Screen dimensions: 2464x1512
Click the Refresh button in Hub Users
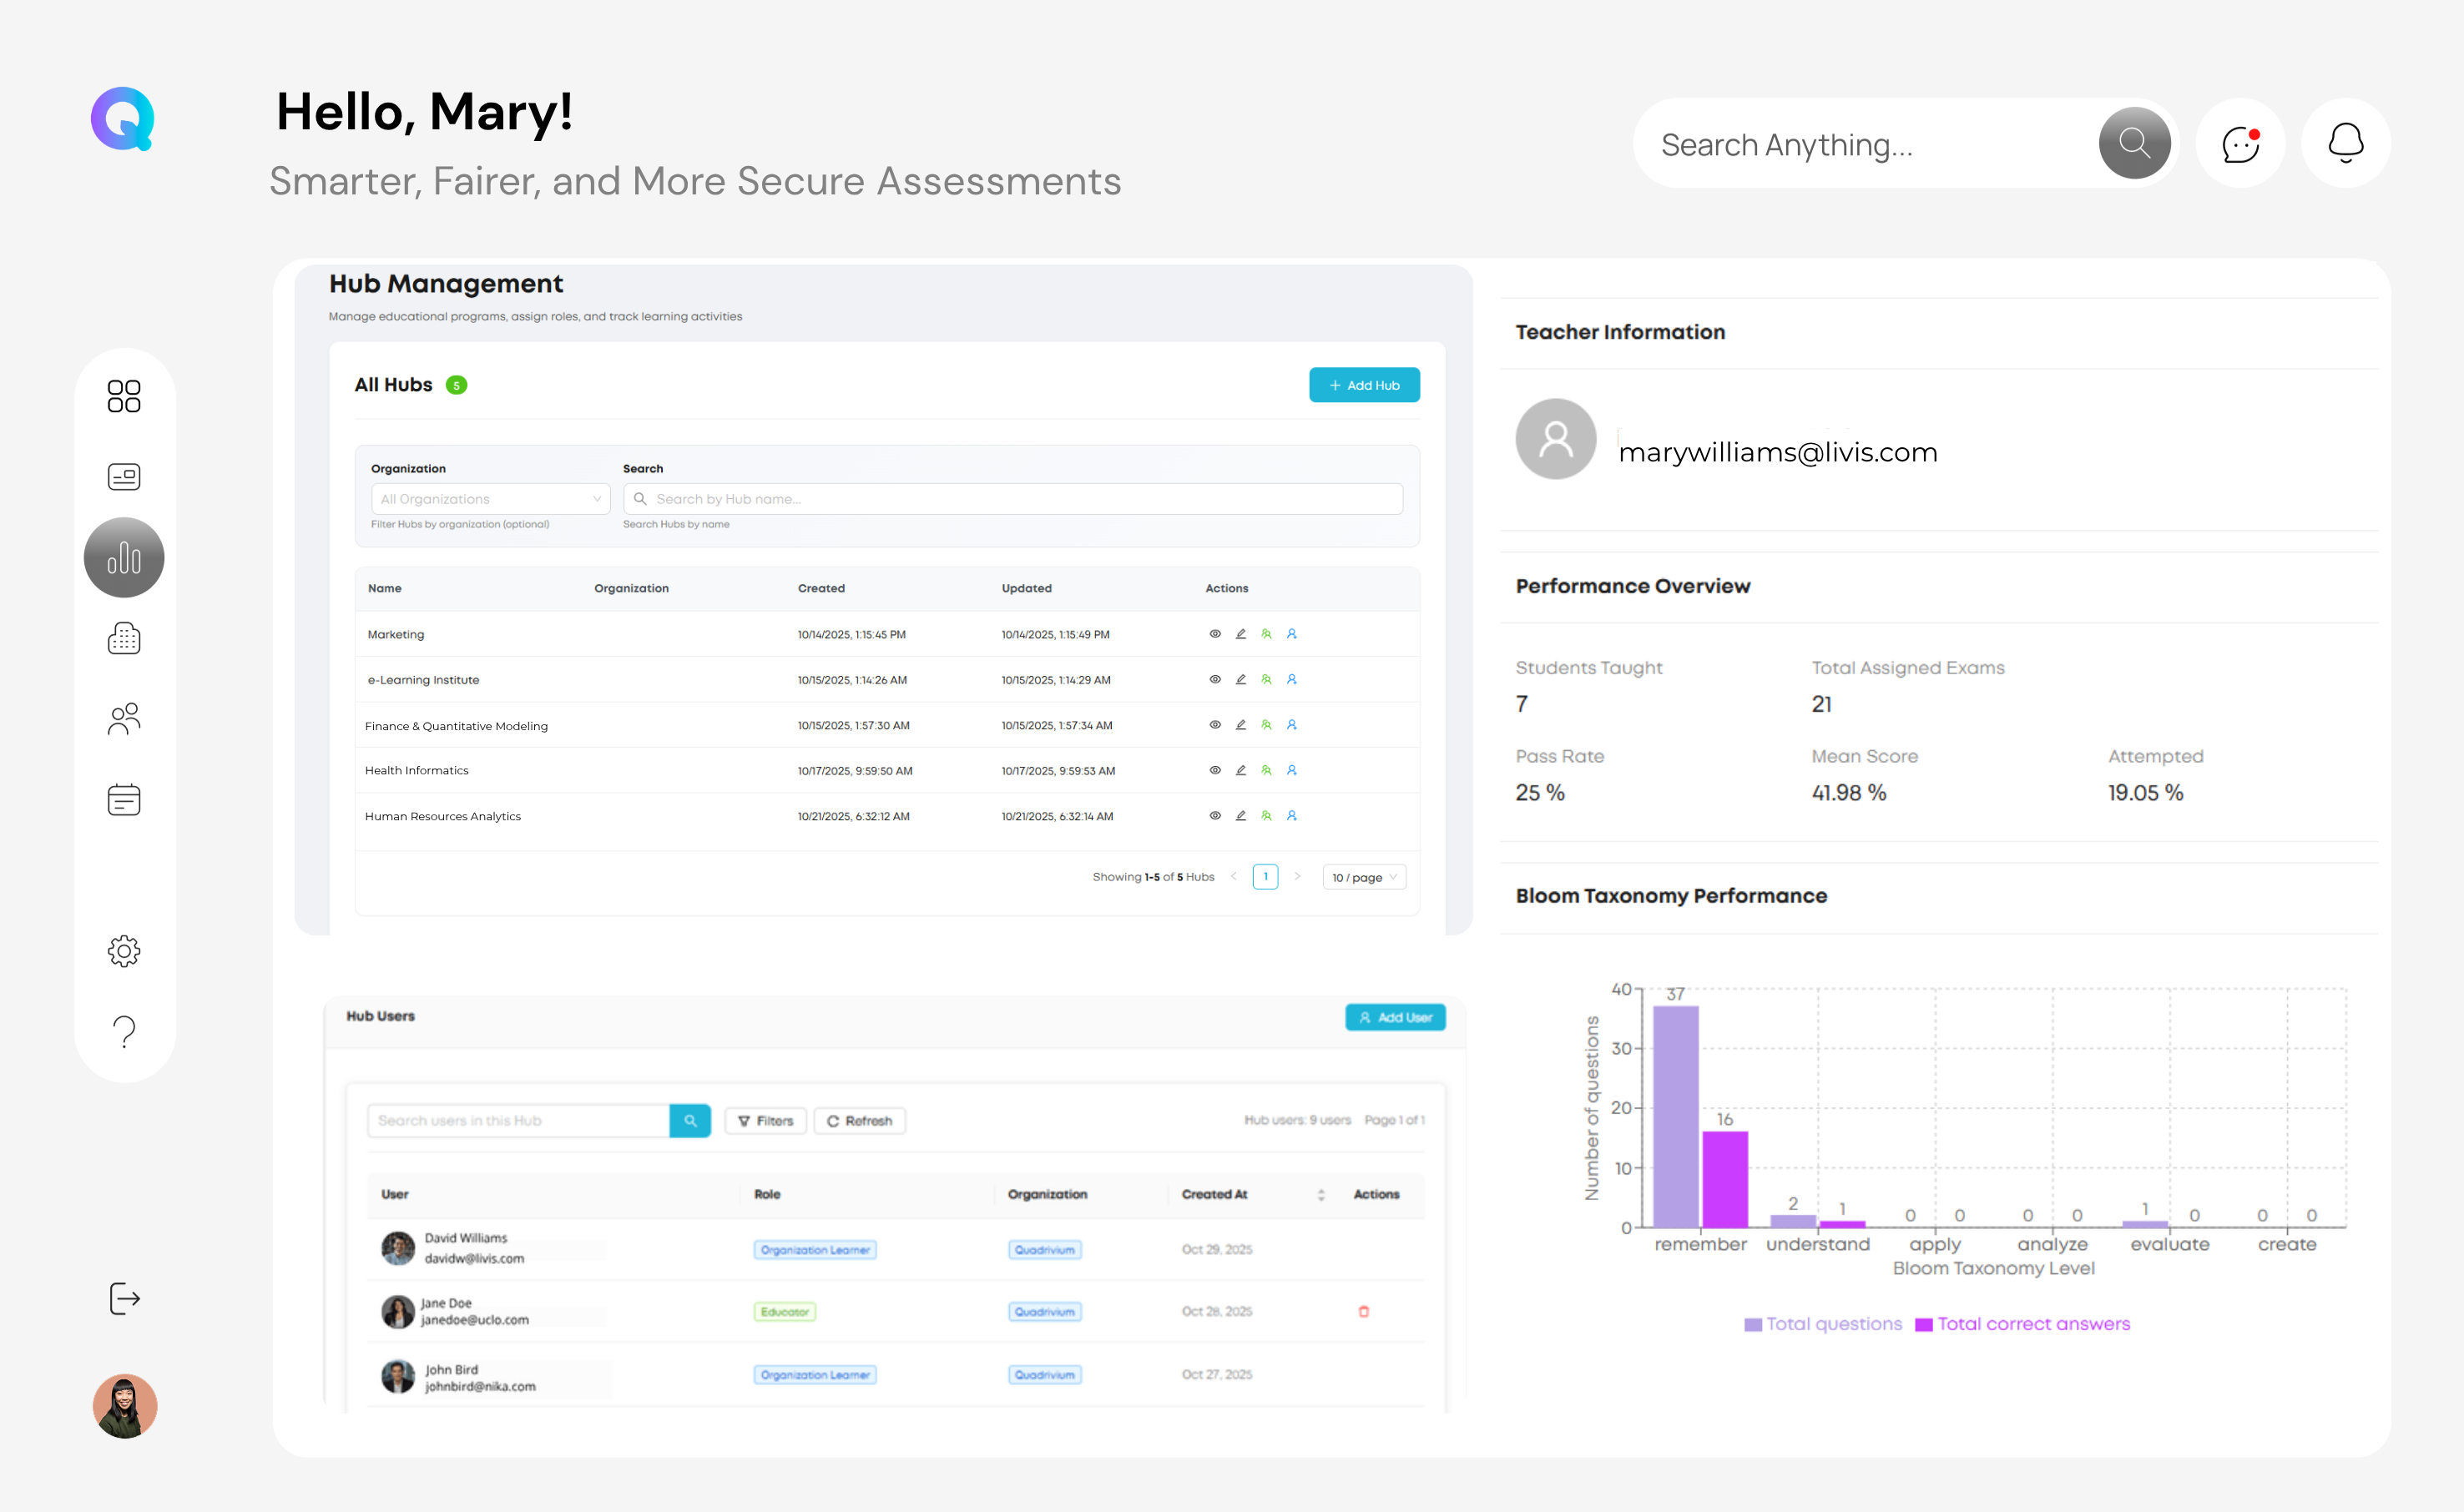[860, 1121]
